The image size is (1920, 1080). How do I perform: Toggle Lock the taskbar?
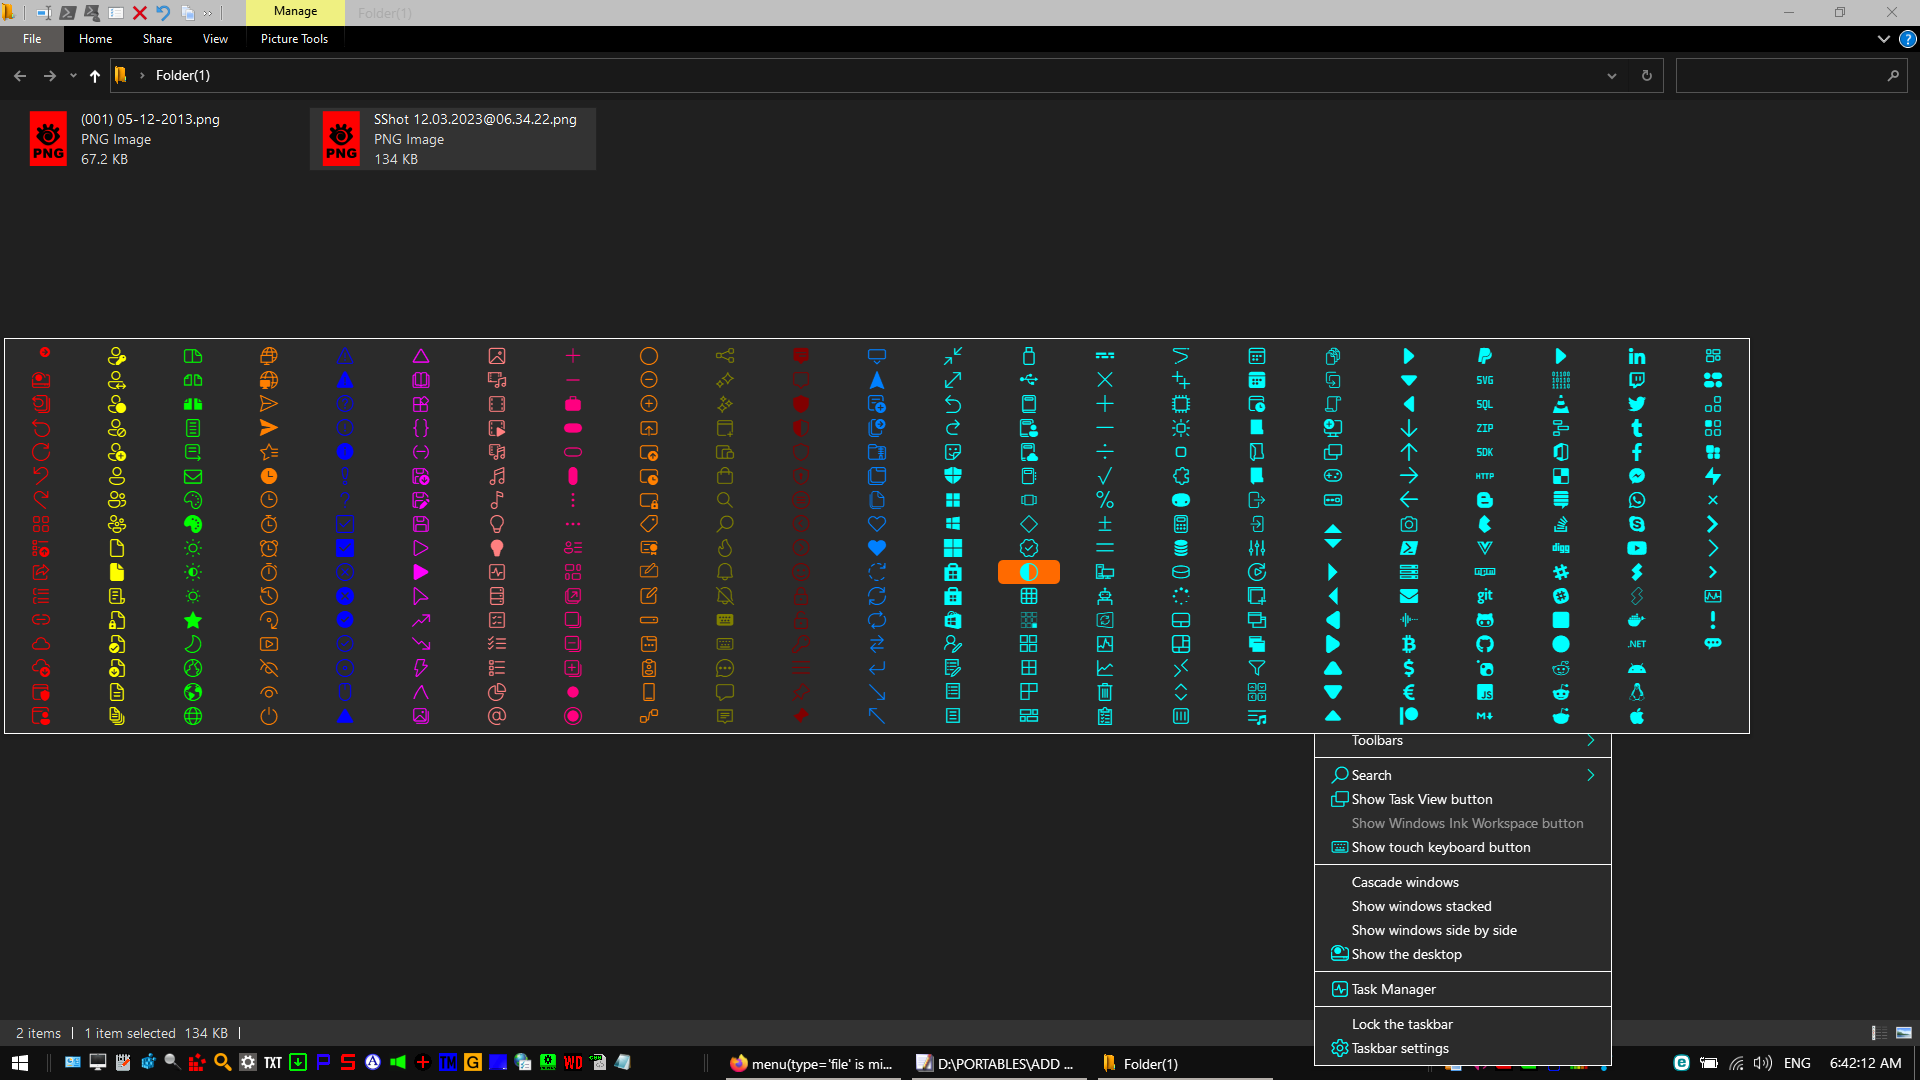[x=1402, y=1024]
